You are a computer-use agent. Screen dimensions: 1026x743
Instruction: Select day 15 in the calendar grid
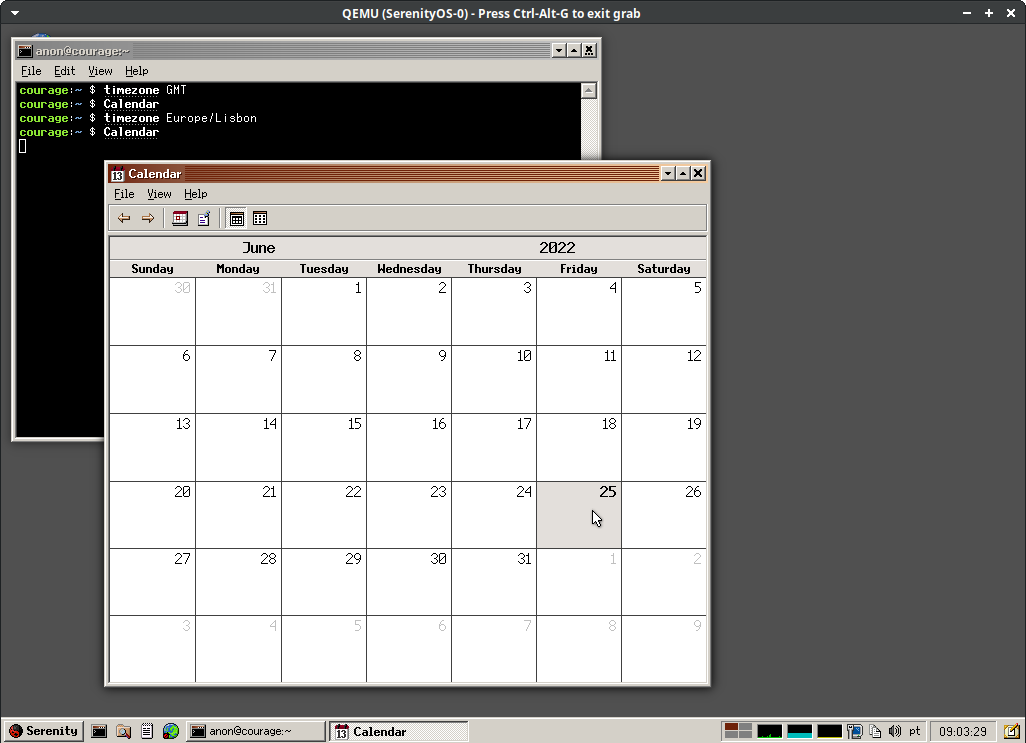pos(324,447)
